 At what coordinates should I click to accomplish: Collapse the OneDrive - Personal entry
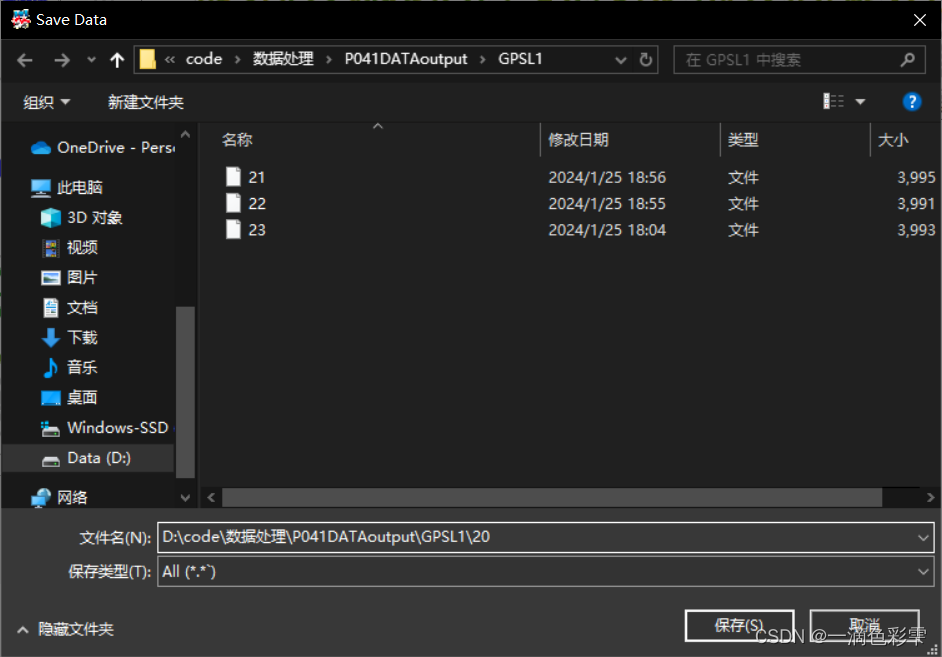(22, 147)
